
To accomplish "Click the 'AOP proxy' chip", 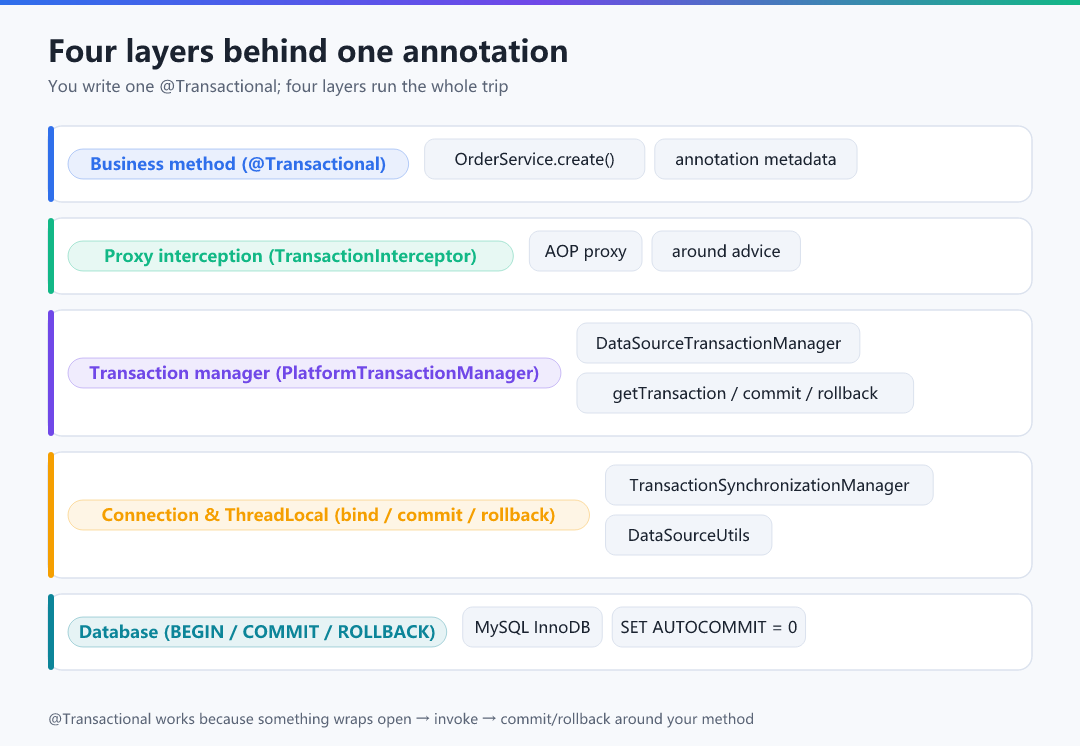I will tap(585, 251).
